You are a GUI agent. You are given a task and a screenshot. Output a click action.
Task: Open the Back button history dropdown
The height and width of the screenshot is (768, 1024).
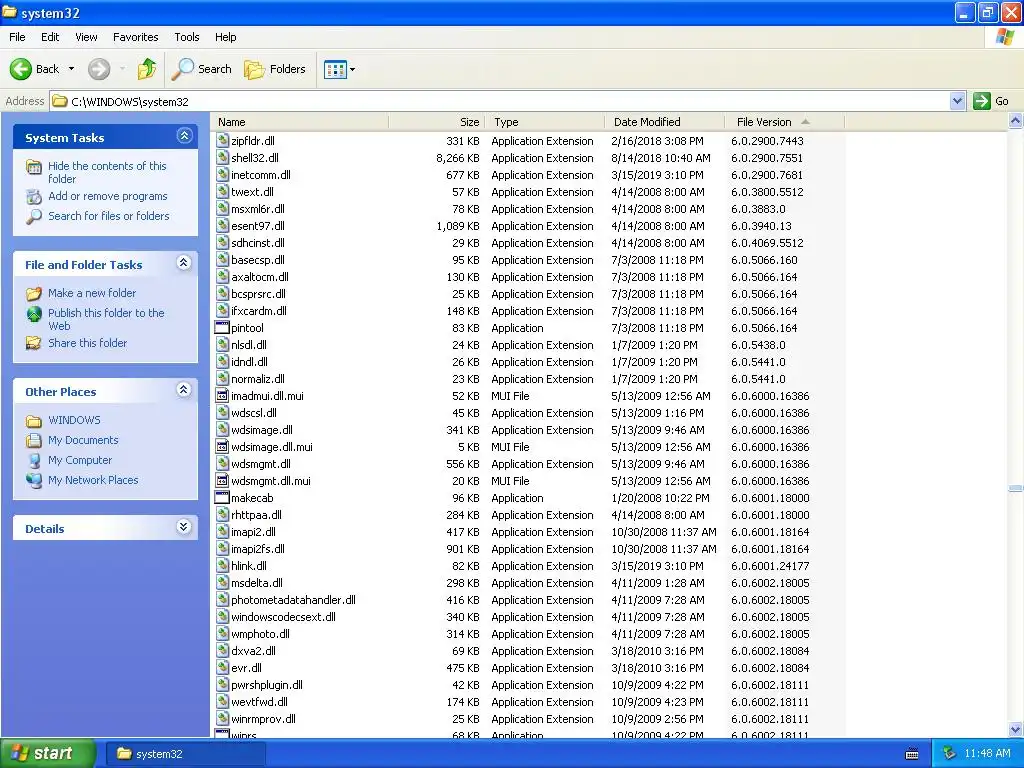click(71, 69)
